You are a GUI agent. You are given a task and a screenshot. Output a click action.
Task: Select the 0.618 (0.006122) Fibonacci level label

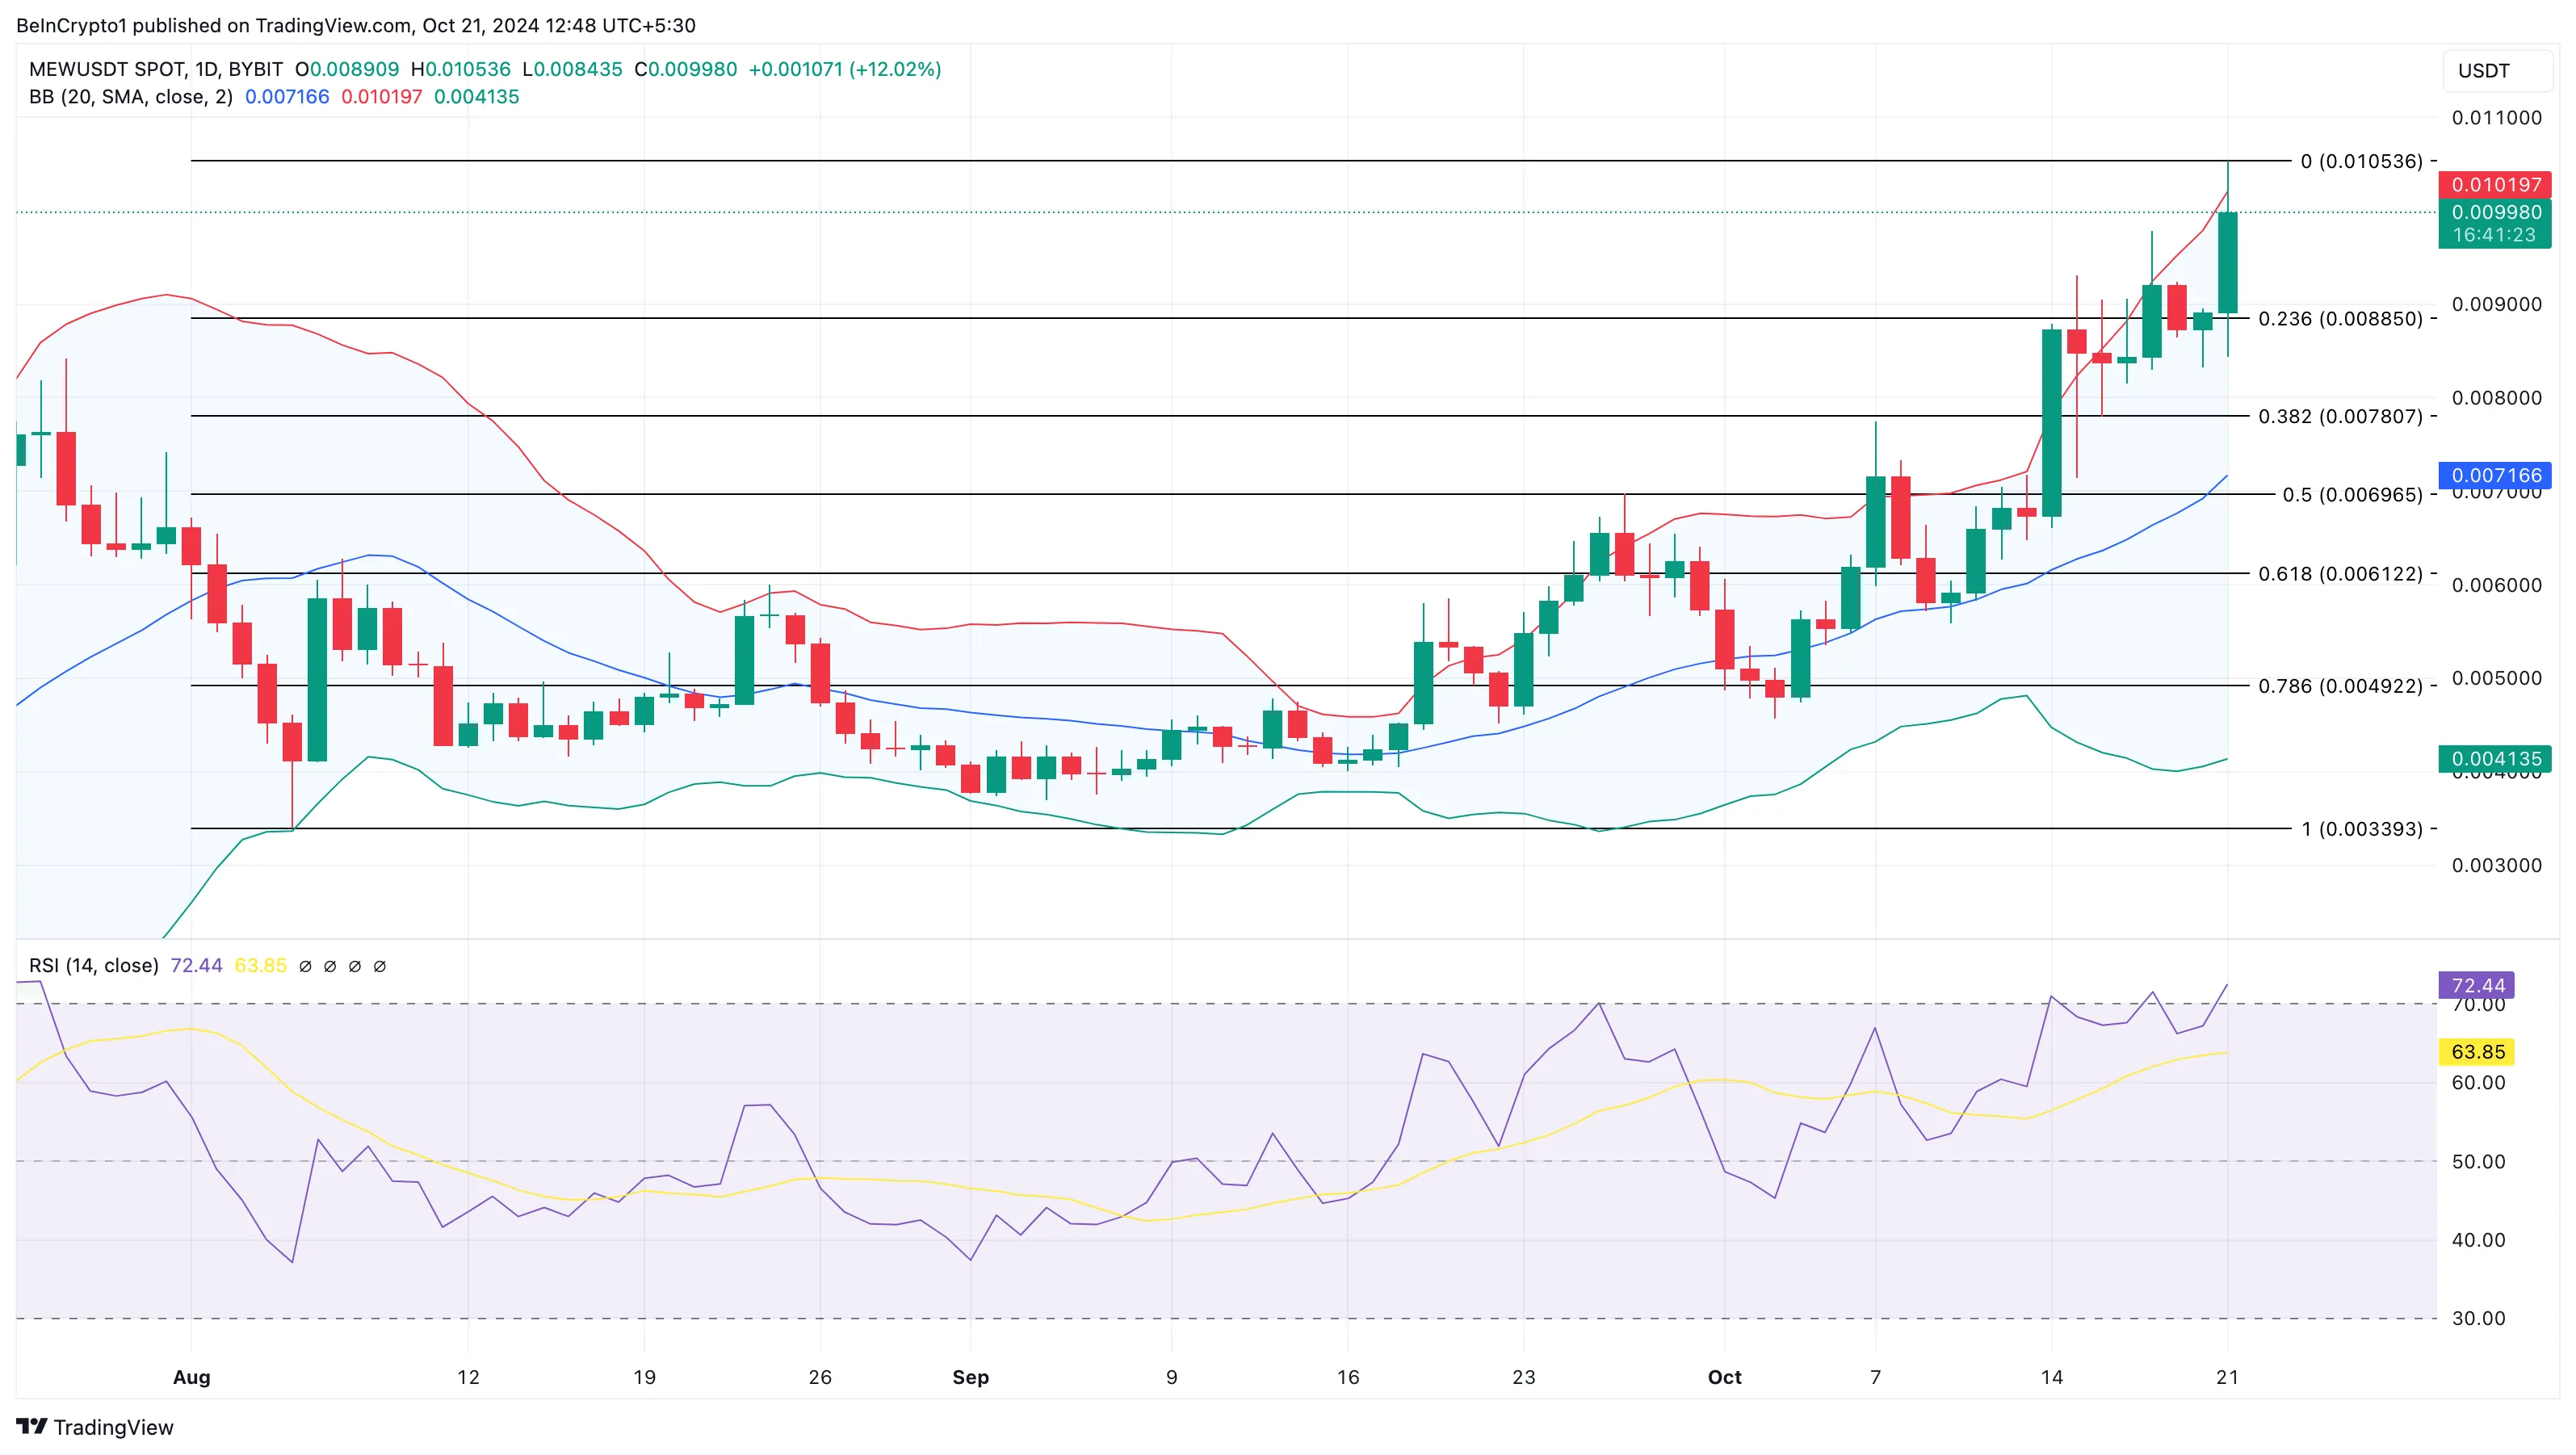(2340, 574)
